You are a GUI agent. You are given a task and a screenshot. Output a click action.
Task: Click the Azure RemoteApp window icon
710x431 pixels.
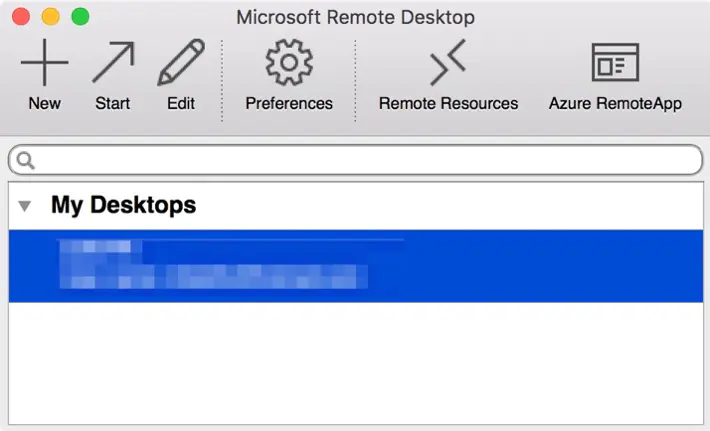(x=615, y=62)
